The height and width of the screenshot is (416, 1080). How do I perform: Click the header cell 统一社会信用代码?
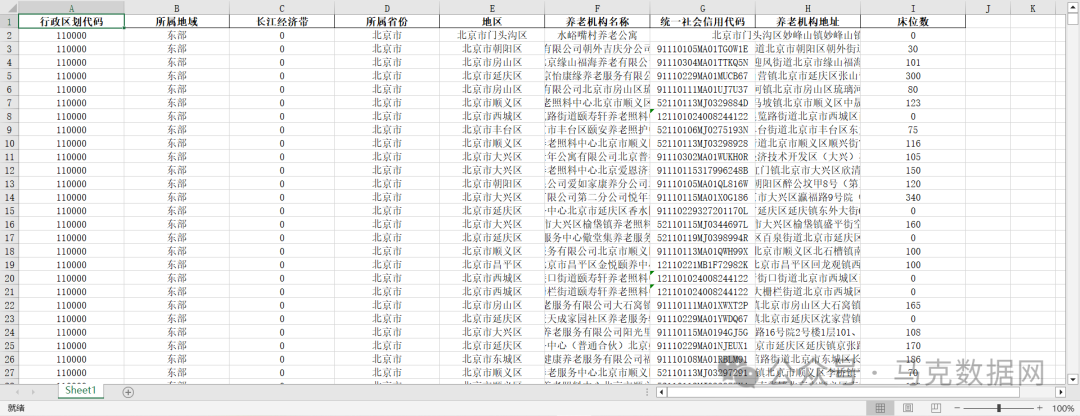tap(703, 21)
